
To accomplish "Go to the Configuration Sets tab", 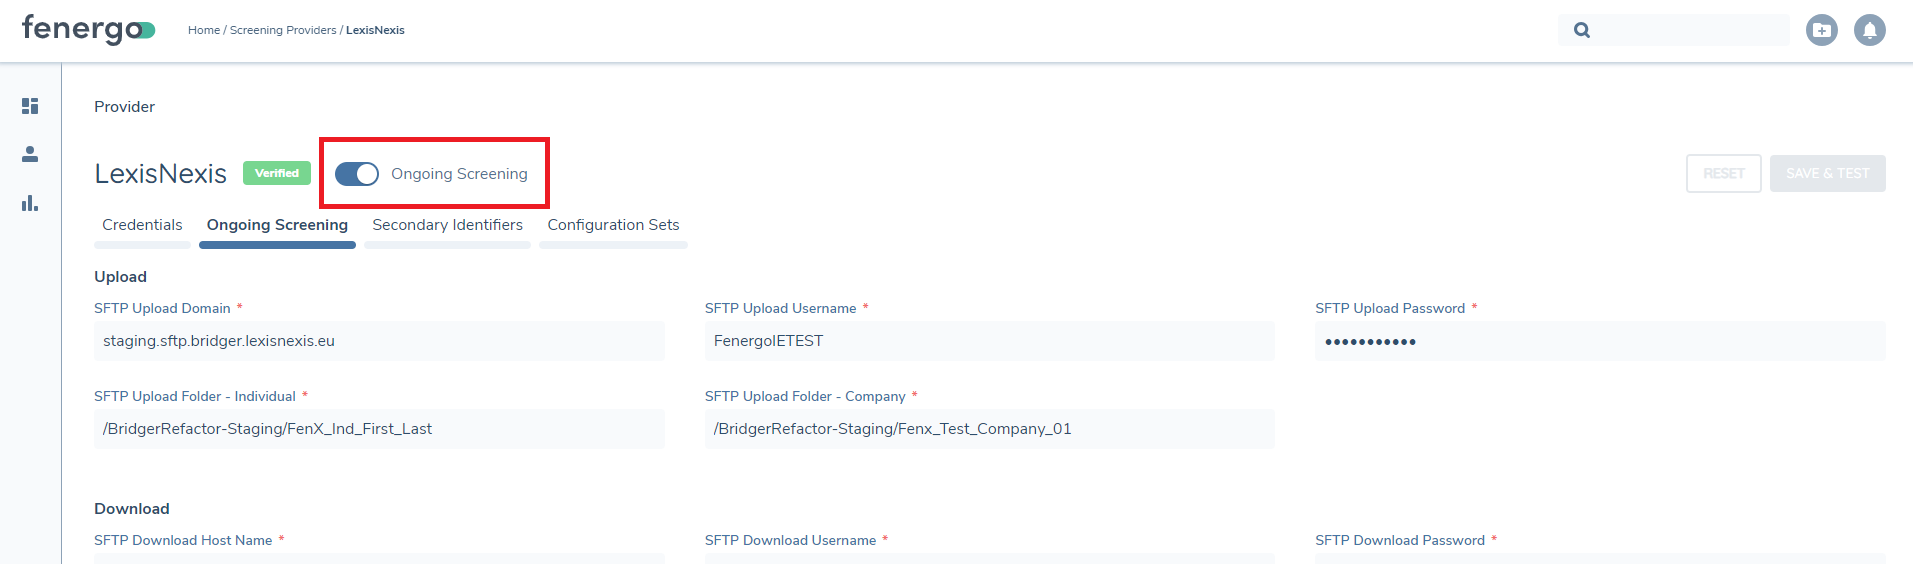I will (613, 225).
